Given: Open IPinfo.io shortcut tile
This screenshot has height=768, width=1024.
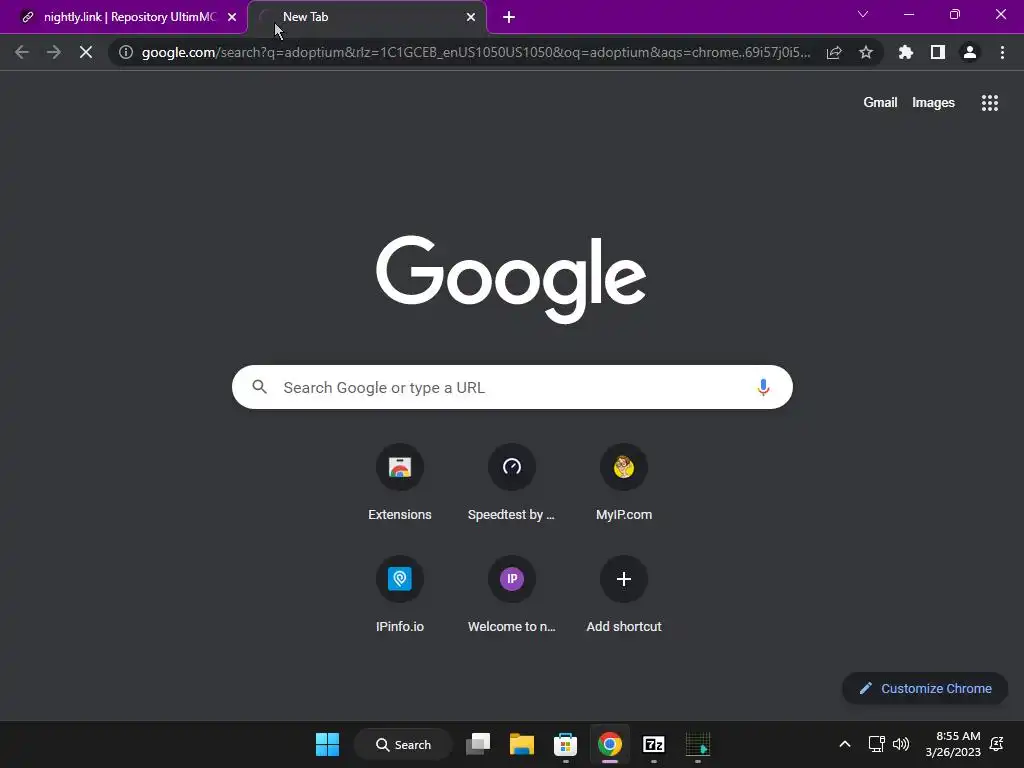Looking at the screenshot, I should click(x=400, y=594).
